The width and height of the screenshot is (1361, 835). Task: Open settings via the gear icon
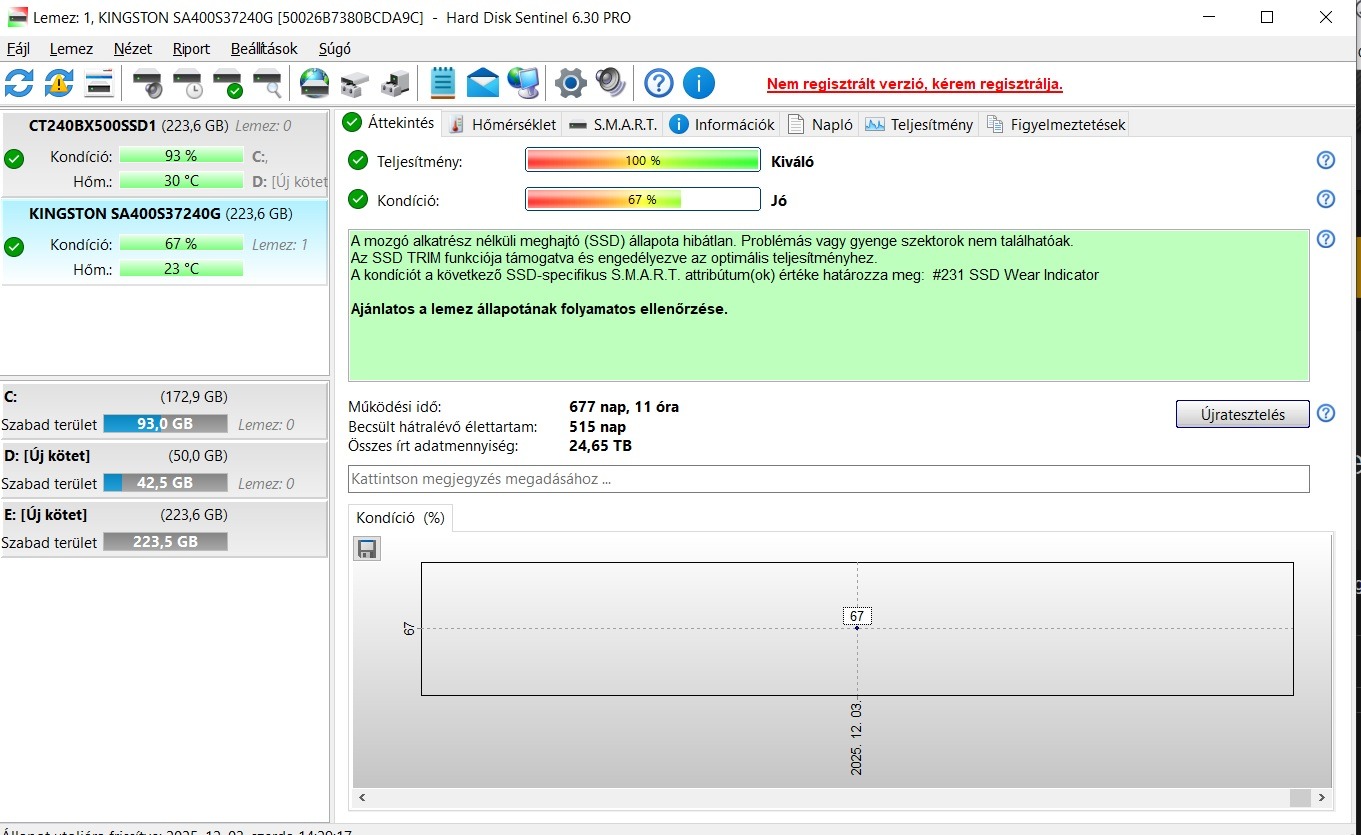pos(570,83)
